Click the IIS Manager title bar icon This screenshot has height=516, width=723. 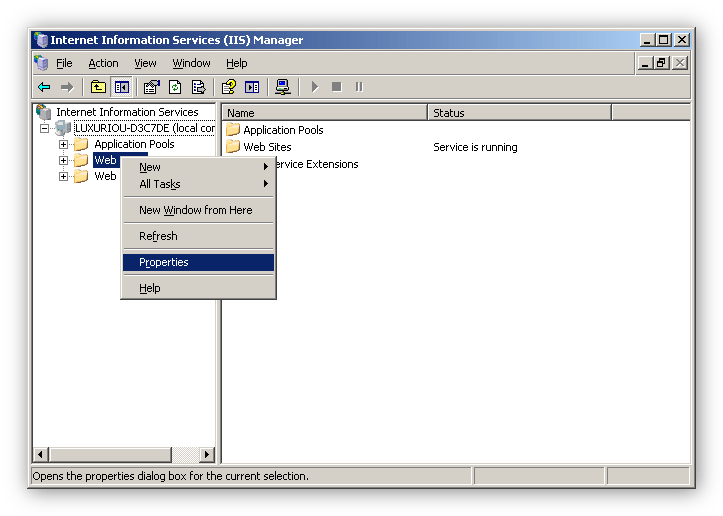41,40
